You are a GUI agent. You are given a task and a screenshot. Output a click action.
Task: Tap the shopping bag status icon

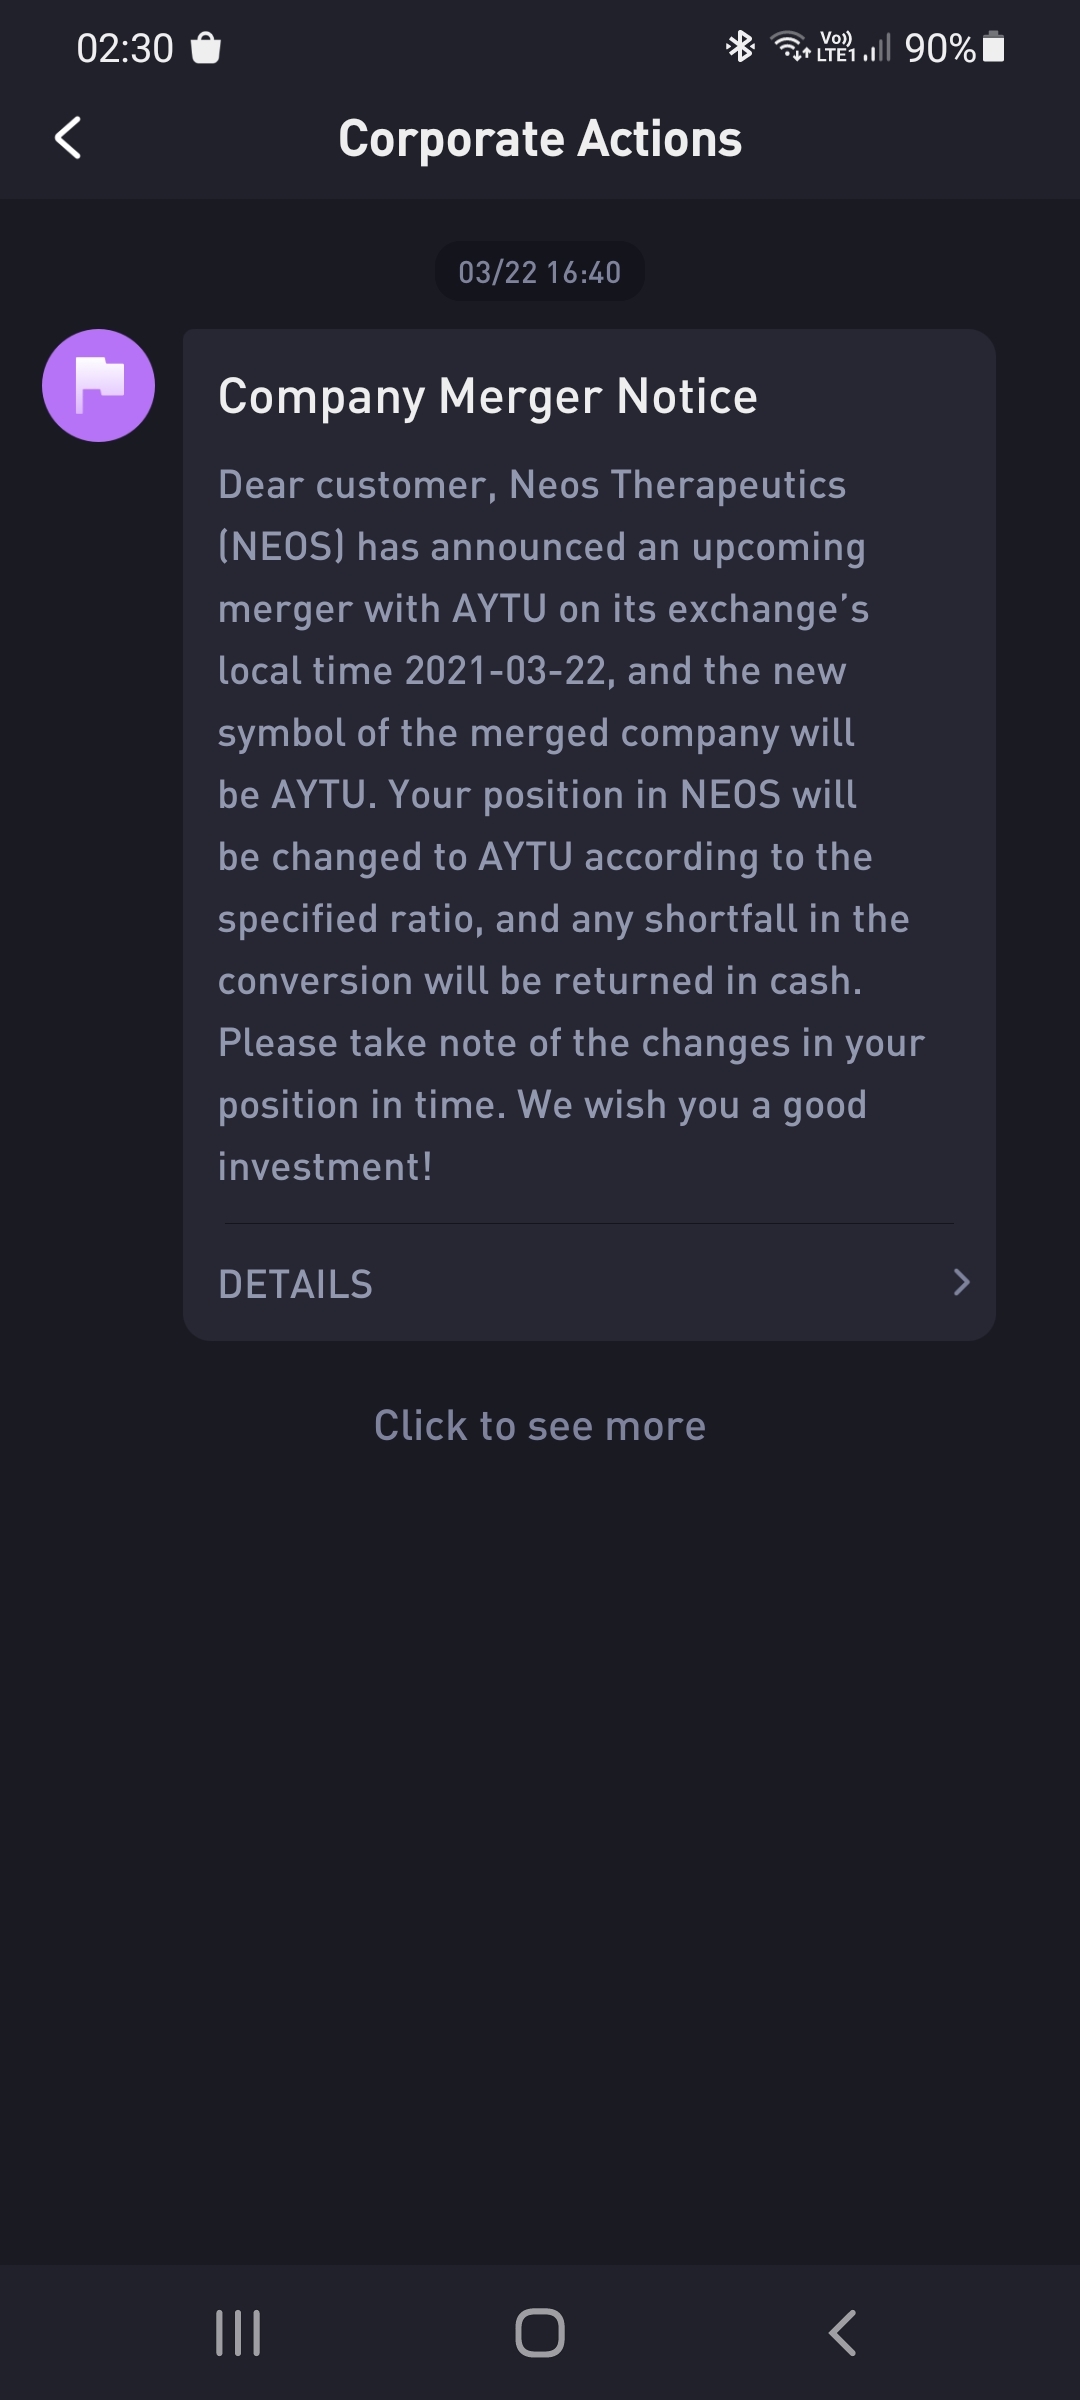(205, 48)
